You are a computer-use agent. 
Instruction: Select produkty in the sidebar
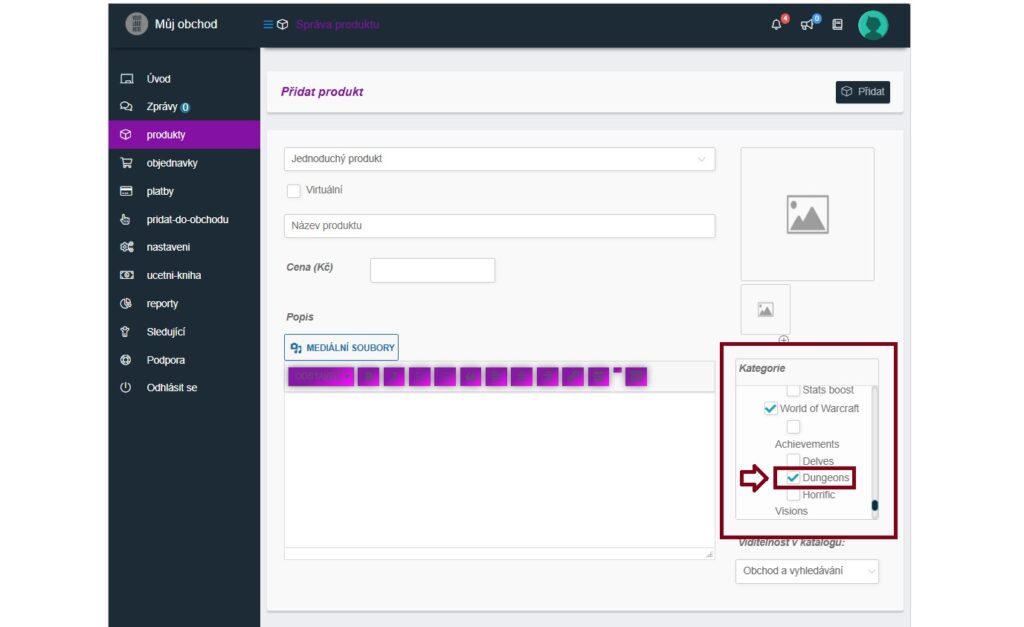[184, 135]
